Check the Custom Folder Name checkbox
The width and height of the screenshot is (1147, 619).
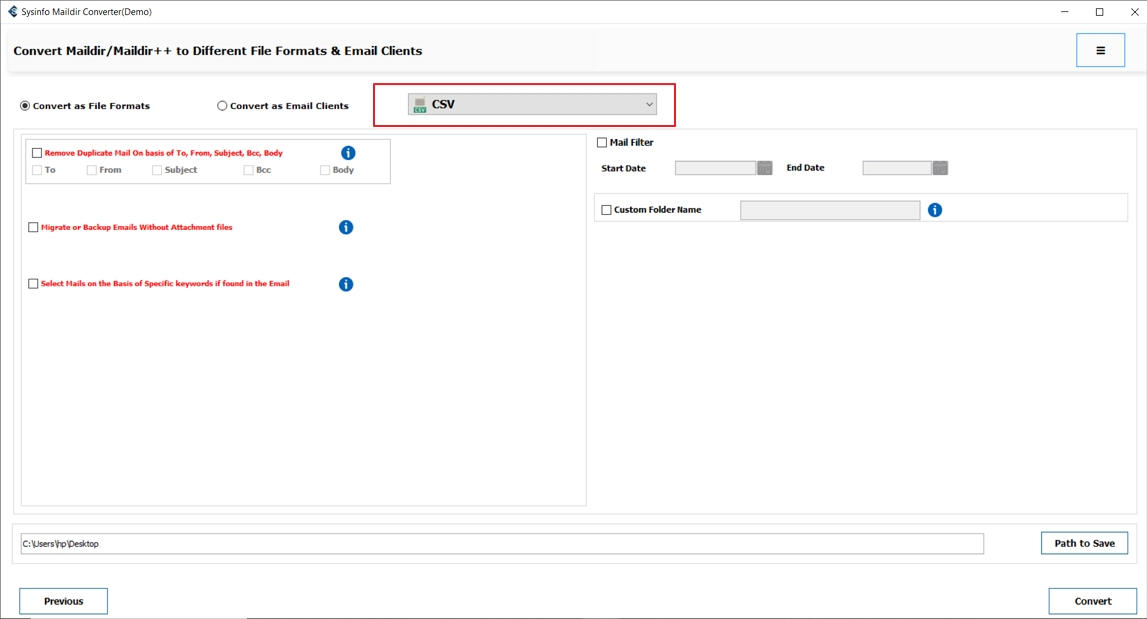click(606, 210)
